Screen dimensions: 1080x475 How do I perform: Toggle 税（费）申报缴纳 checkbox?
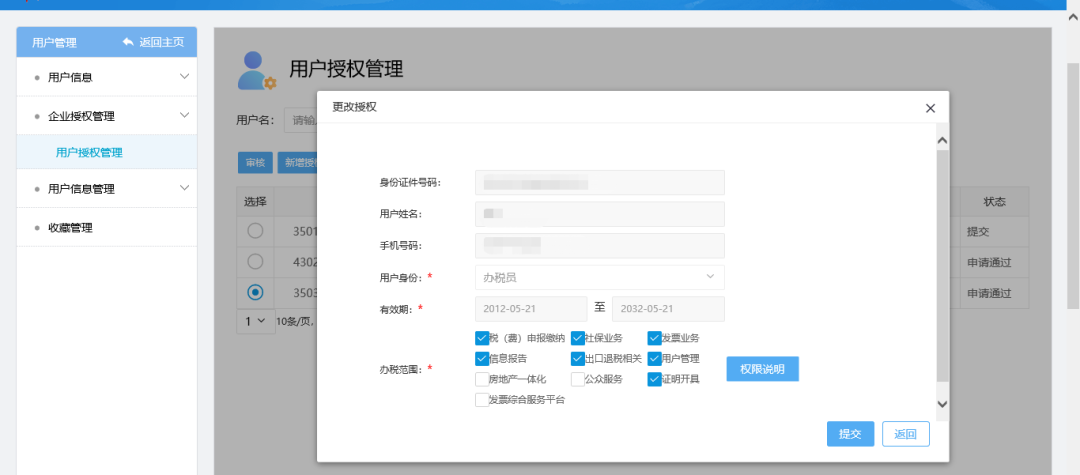481,338
